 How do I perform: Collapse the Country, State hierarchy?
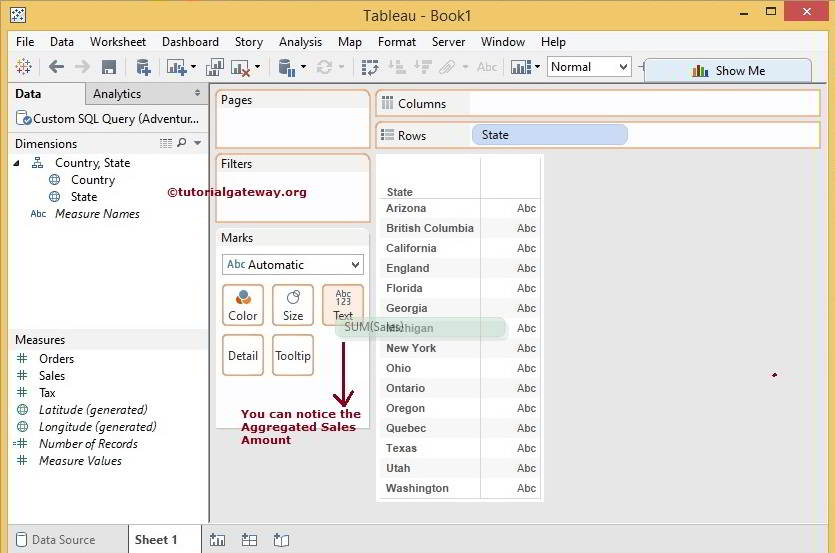pos(17,163)
